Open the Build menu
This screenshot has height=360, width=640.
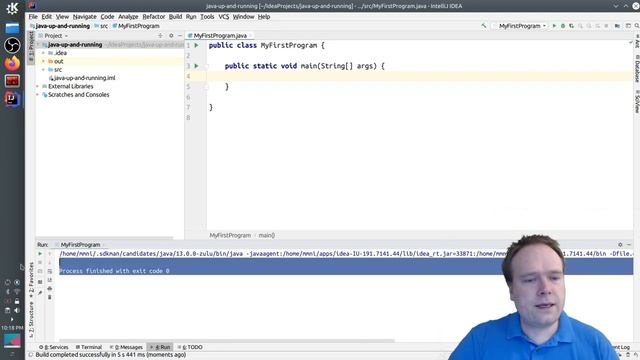coord(175,17)
